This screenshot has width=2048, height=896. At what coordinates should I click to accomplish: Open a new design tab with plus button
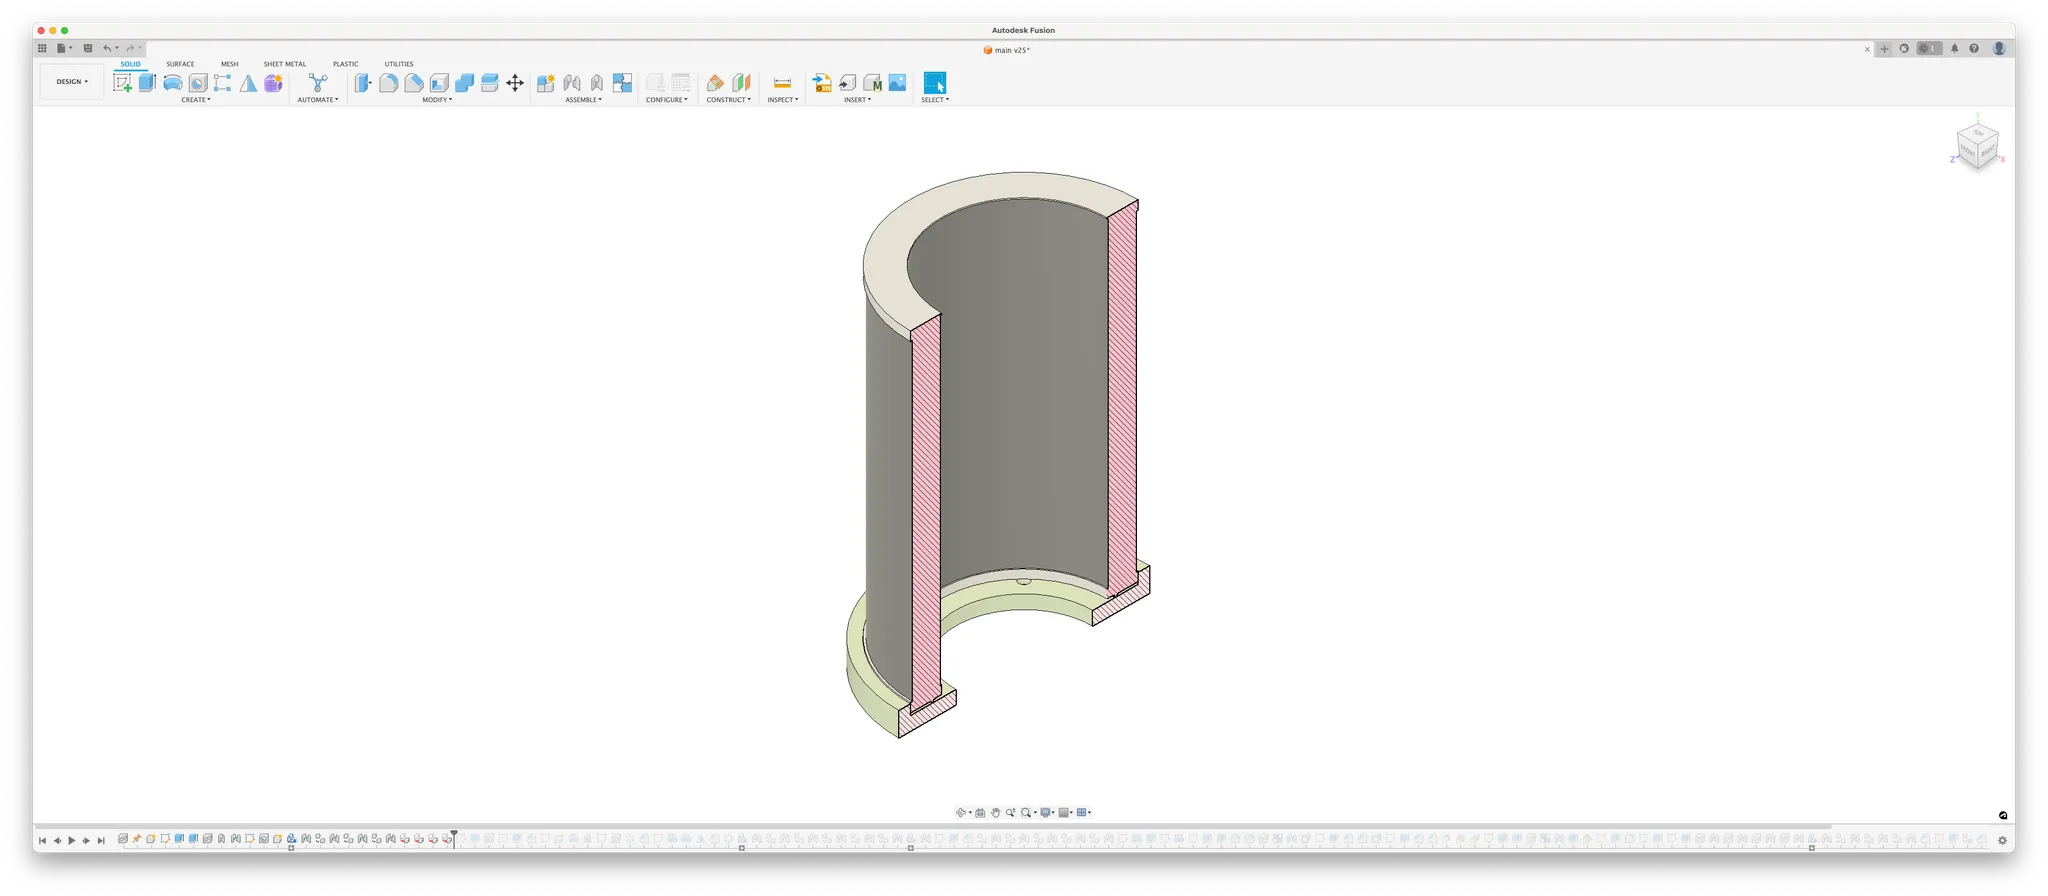[1885, 48]
